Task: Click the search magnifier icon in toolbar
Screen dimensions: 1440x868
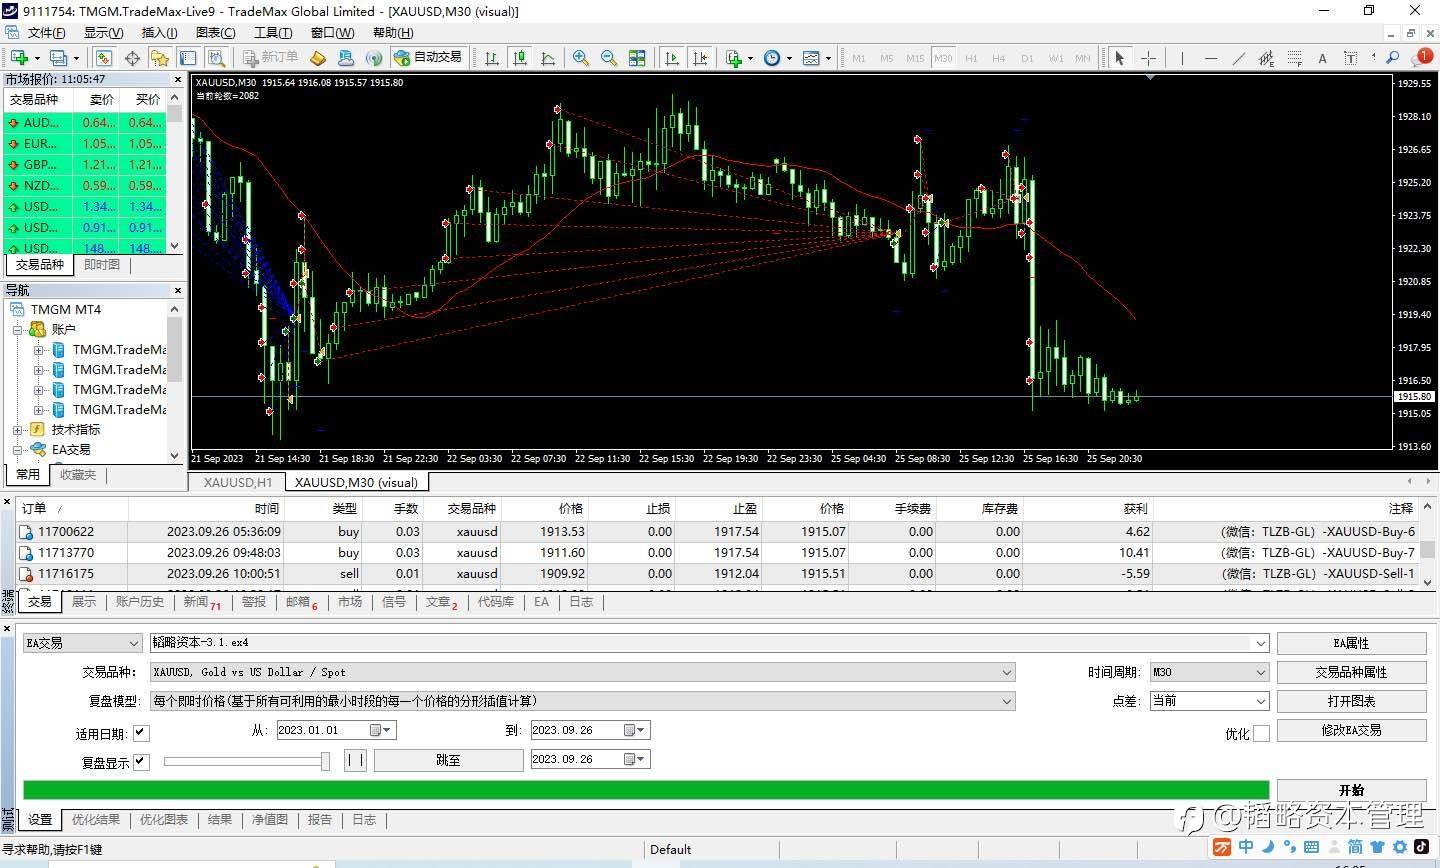Action: [1392, 58]
